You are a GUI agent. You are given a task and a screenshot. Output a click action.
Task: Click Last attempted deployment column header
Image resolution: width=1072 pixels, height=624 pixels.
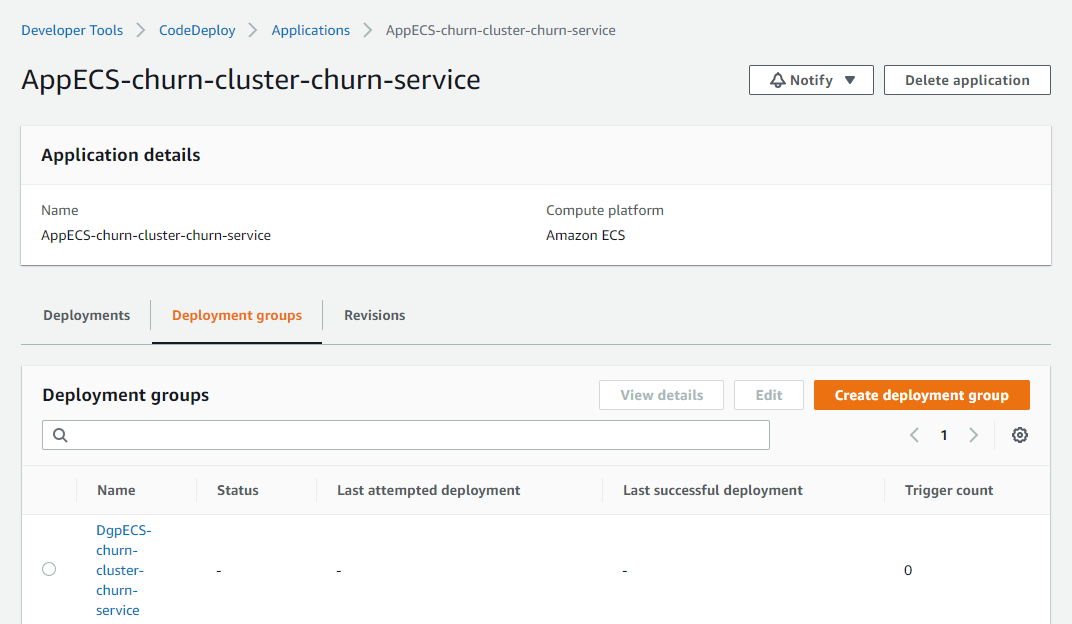tap(429, 490)
